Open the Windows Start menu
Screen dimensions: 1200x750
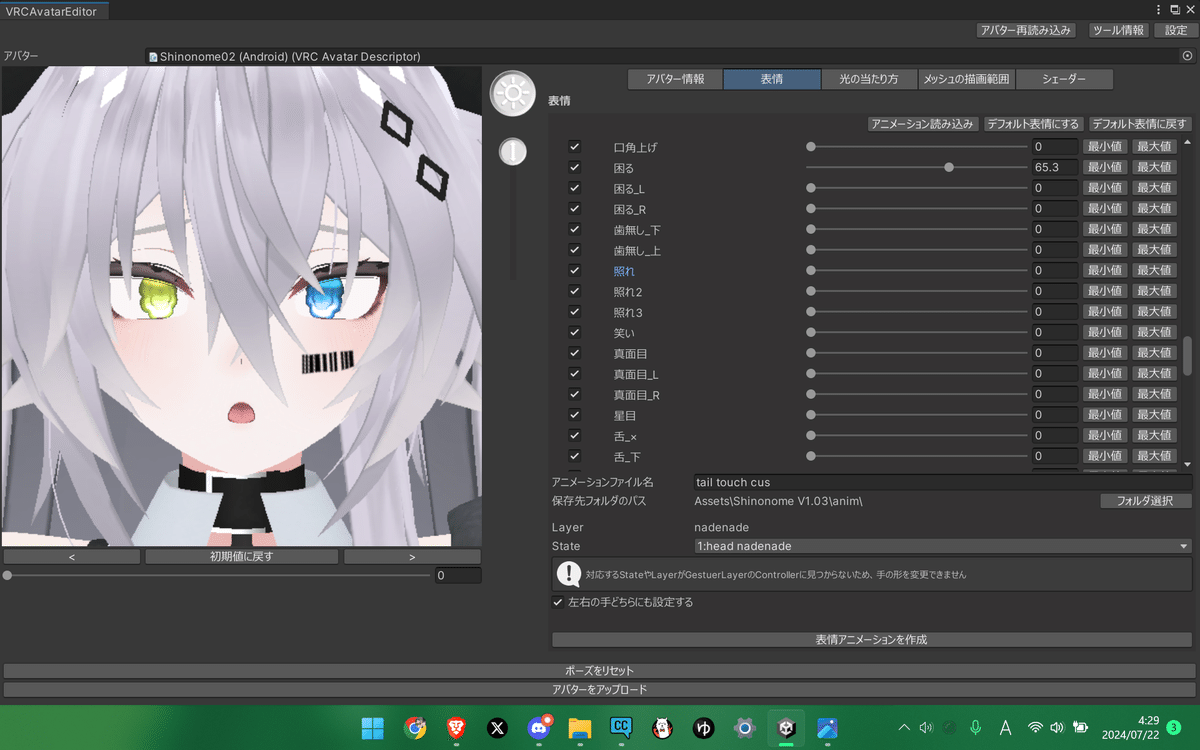point(372,727)
